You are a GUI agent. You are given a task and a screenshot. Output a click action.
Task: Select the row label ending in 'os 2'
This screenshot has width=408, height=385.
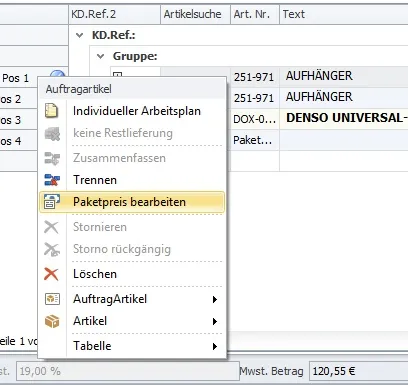click(x=11, y=99)
